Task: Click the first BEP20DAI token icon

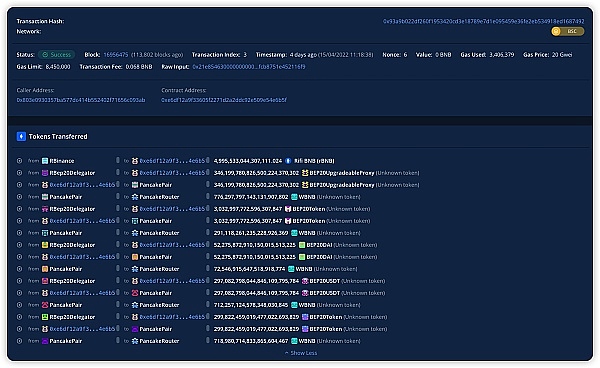Action: point(302,245)
